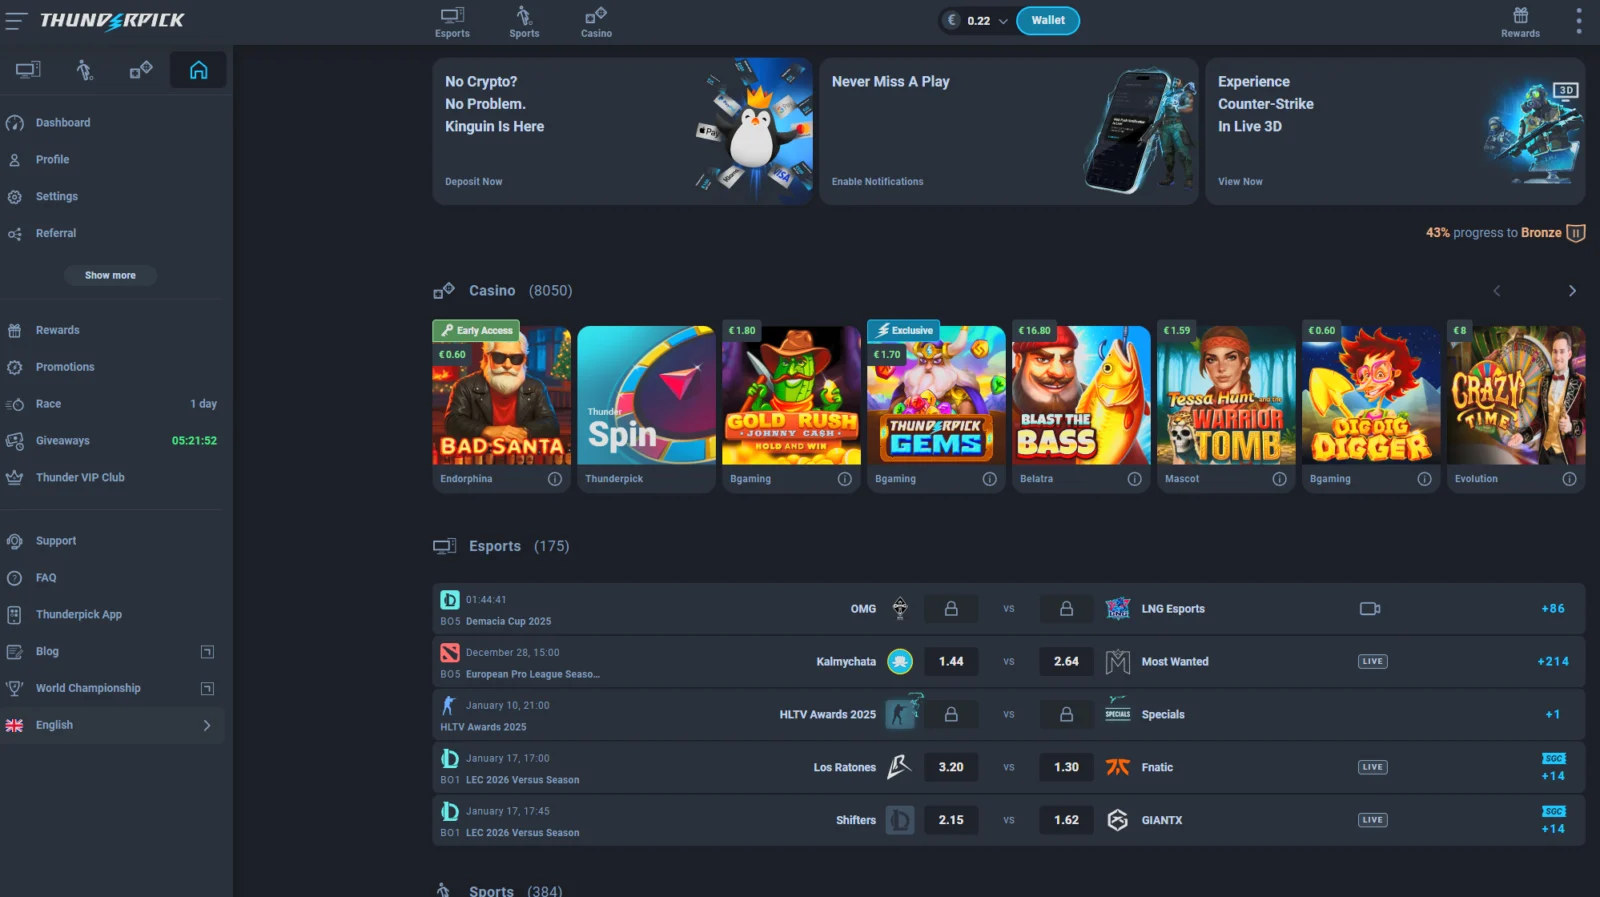
Task: Expand the +214 markets for Kalmychata match
Action: point(1553,662)
